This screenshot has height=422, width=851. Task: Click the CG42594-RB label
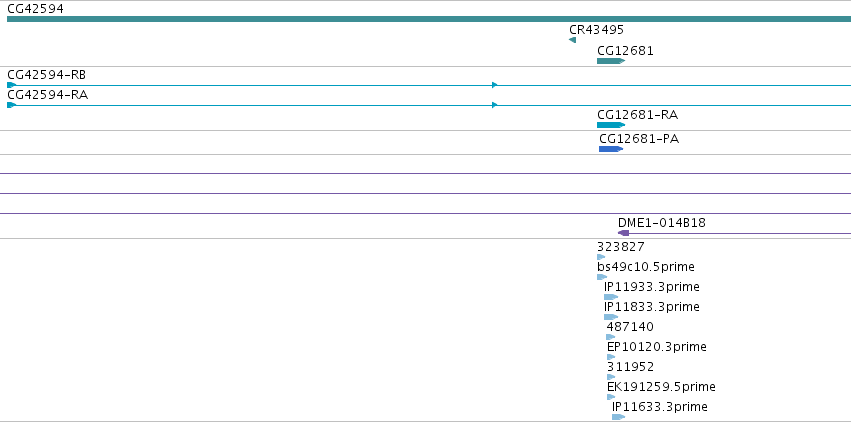[x=47, y=74]
